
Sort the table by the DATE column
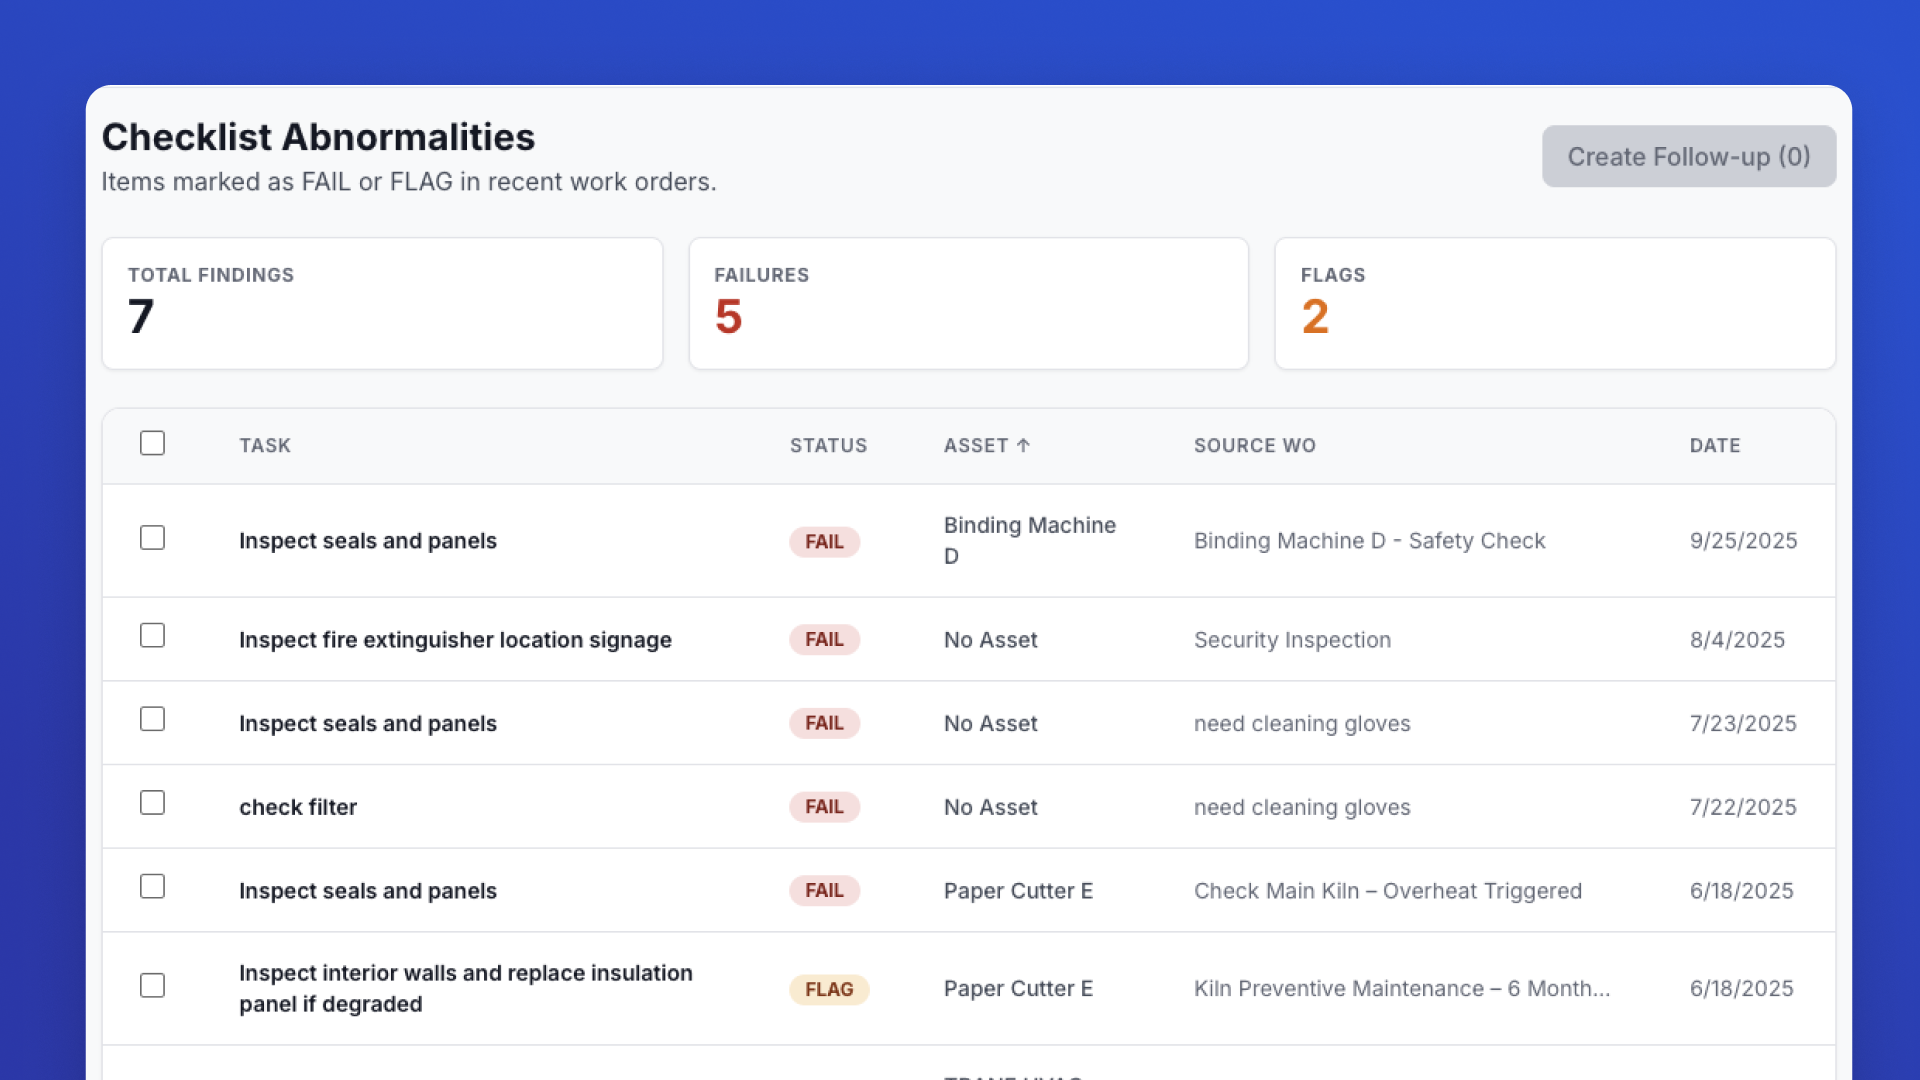pos(1715,446)
